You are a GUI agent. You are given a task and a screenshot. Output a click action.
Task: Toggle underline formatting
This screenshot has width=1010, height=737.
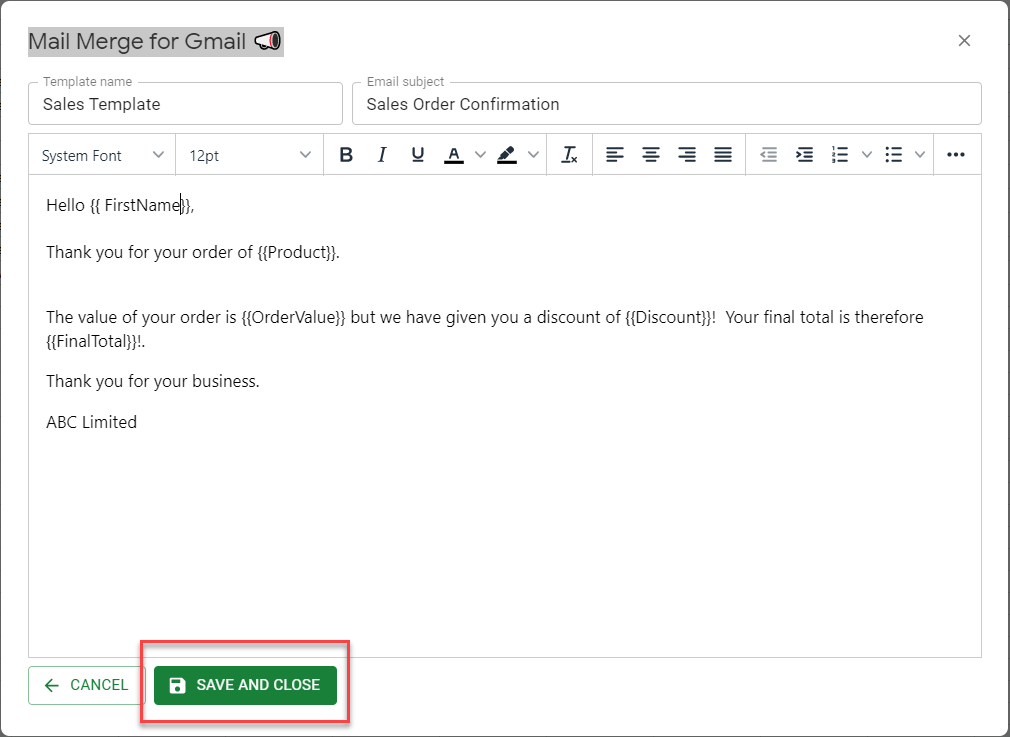pos(417,155)
